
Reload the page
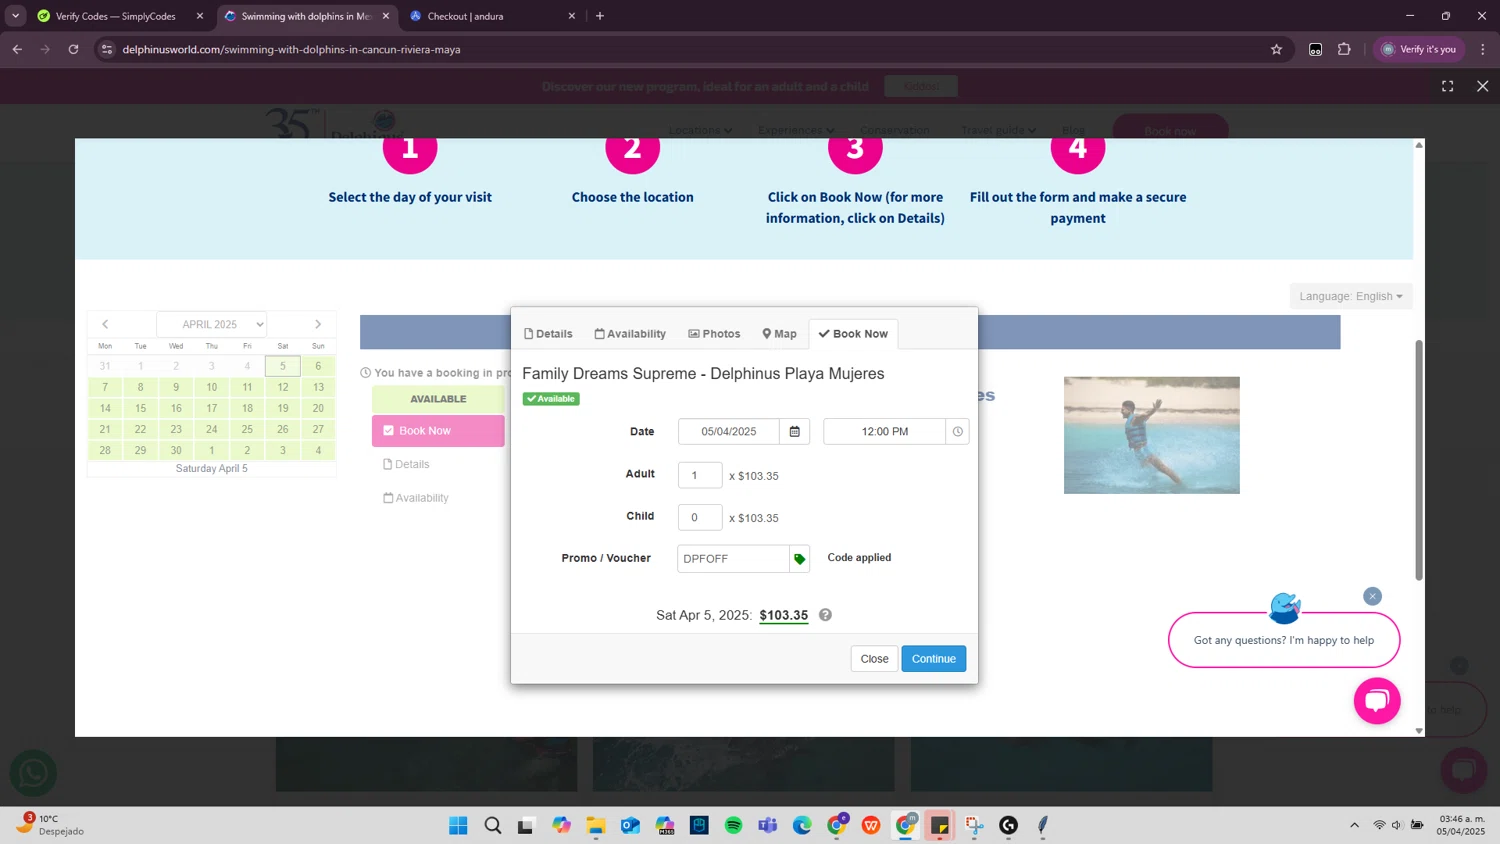73,49
